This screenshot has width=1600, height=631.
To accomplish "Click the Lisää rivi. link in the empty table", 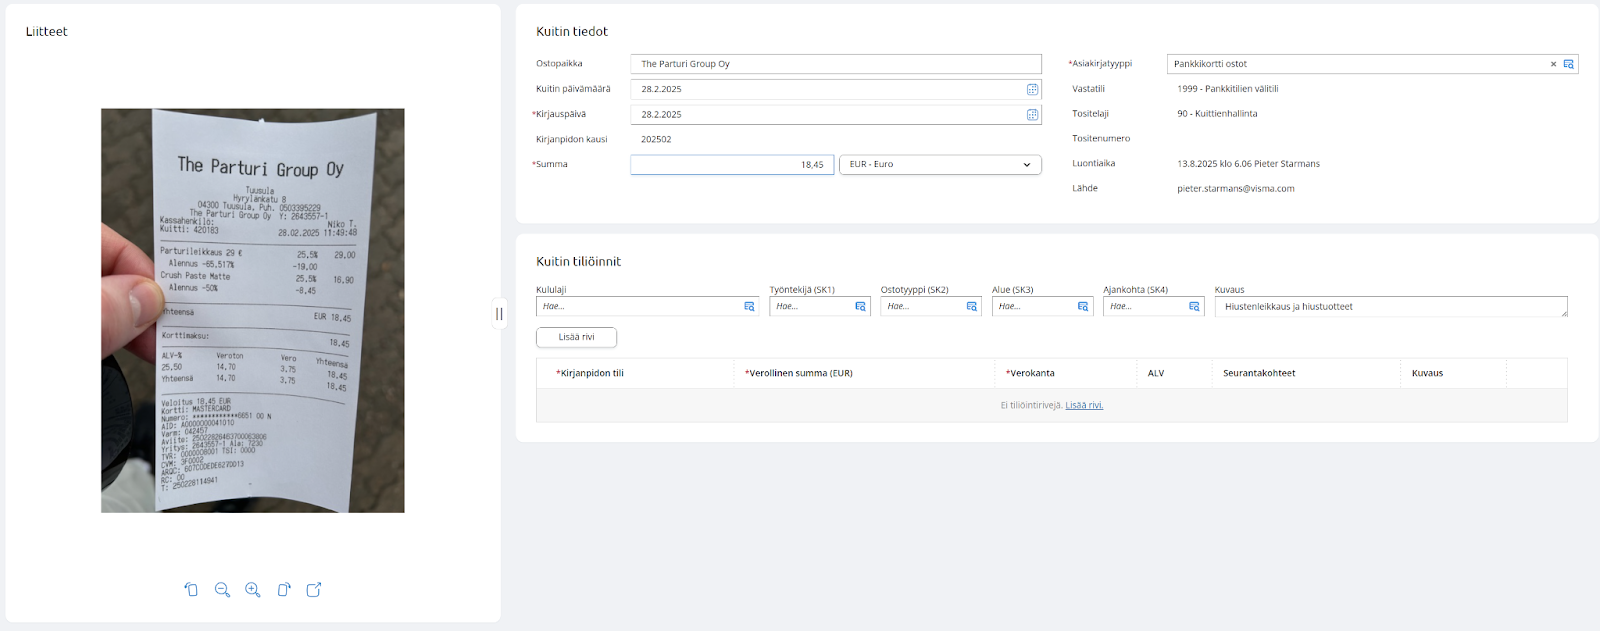I will coord(1084,405).
